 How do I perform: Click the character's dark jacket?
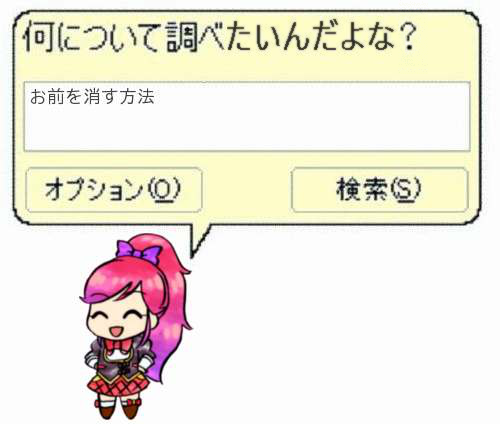click(118, 362)
